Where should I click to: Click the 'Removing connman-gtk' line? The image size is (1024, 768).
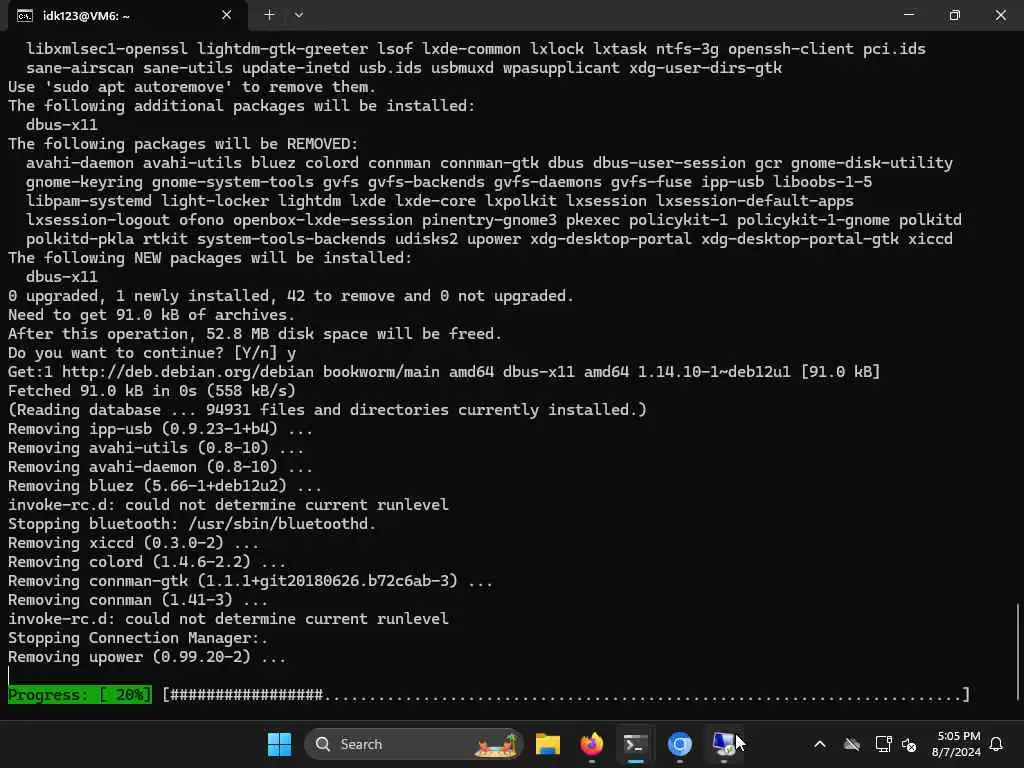tap(250, 581)
